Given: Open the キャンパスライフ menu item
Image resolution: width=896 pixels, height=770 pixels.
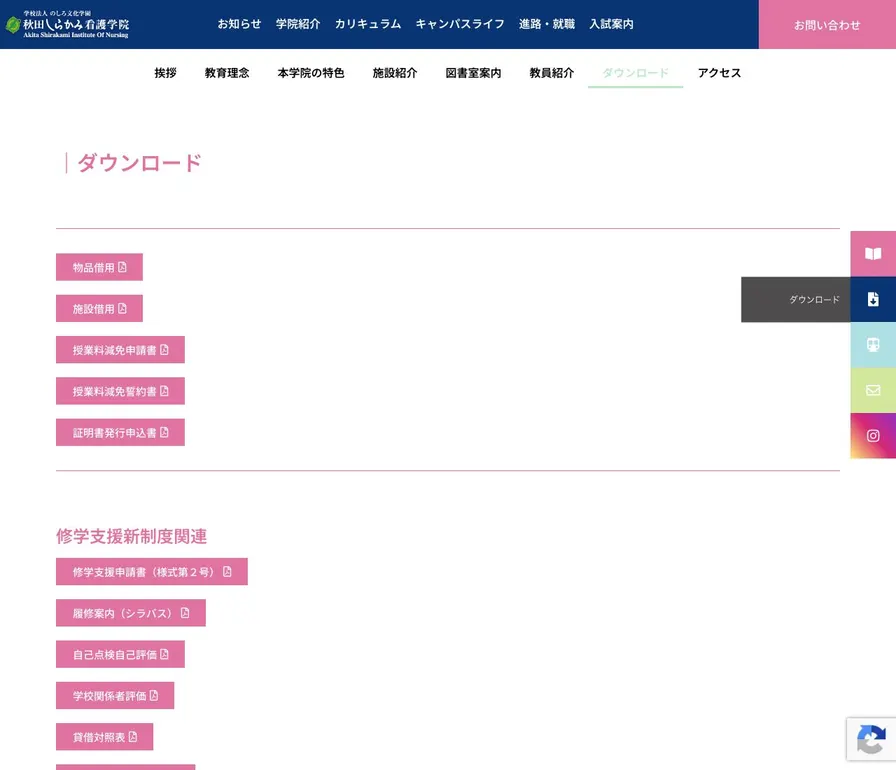Looking at the screenshot, I should point(460,24).
